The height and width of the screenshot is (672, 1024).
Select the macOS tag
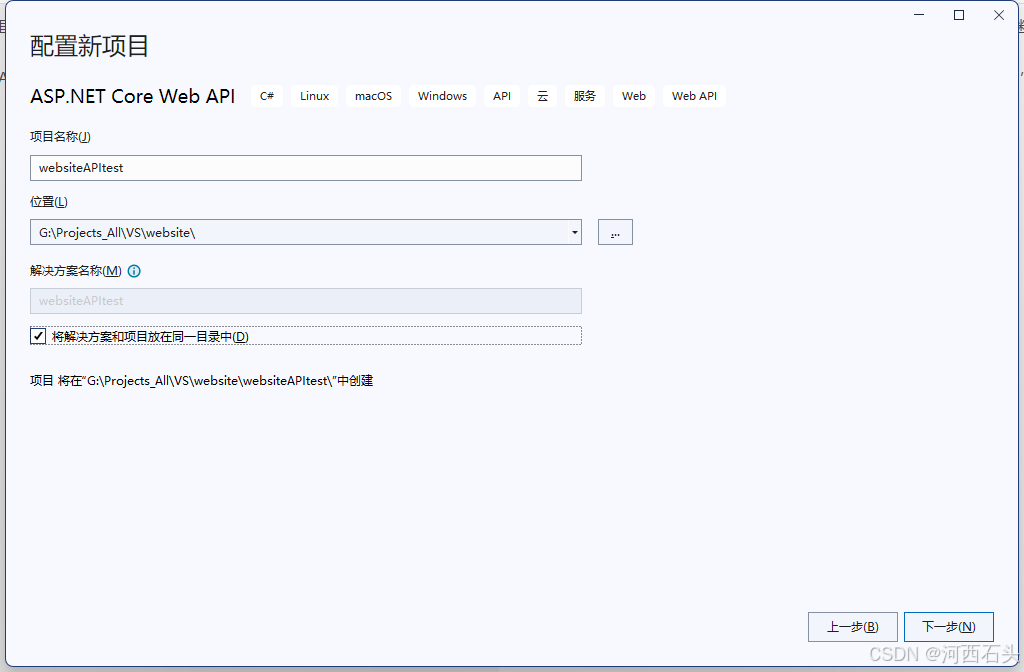coord(374,96)
